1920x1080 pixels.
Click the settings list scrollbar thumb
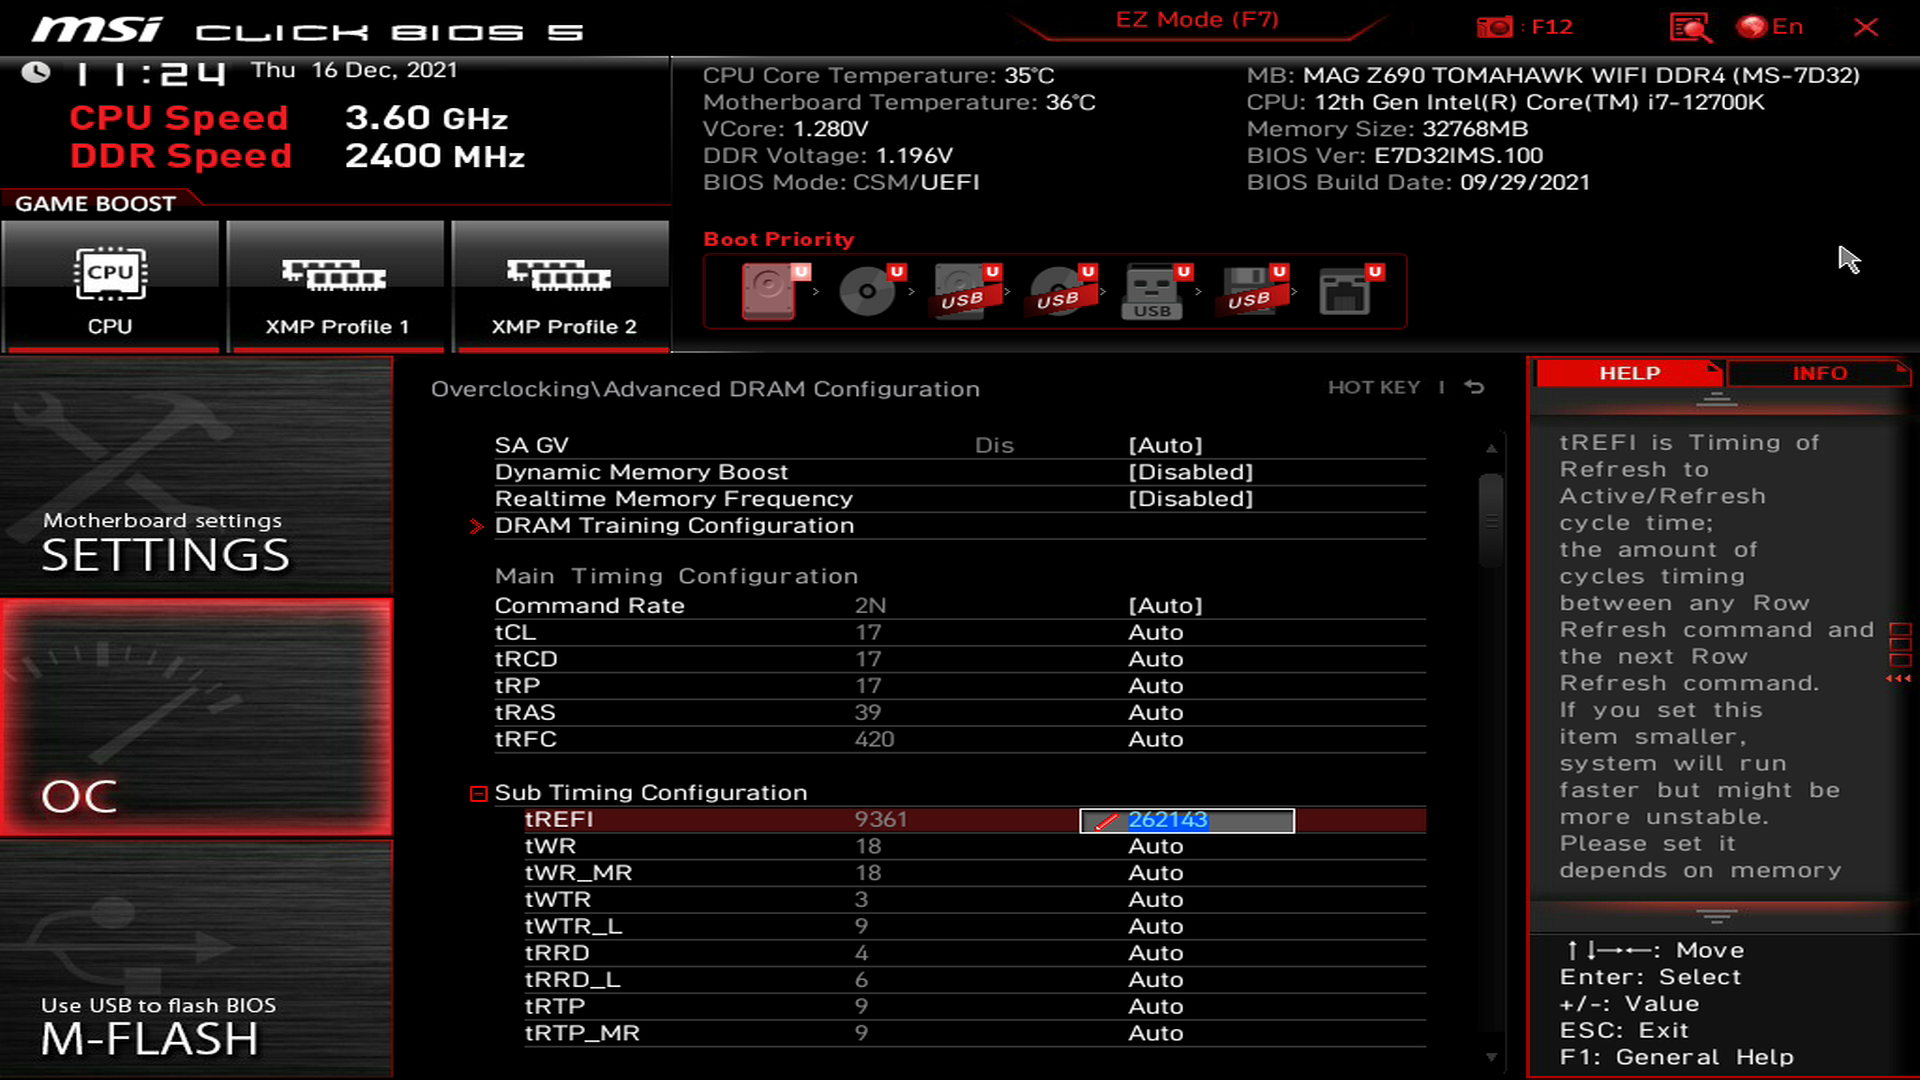coord(1491,520)
